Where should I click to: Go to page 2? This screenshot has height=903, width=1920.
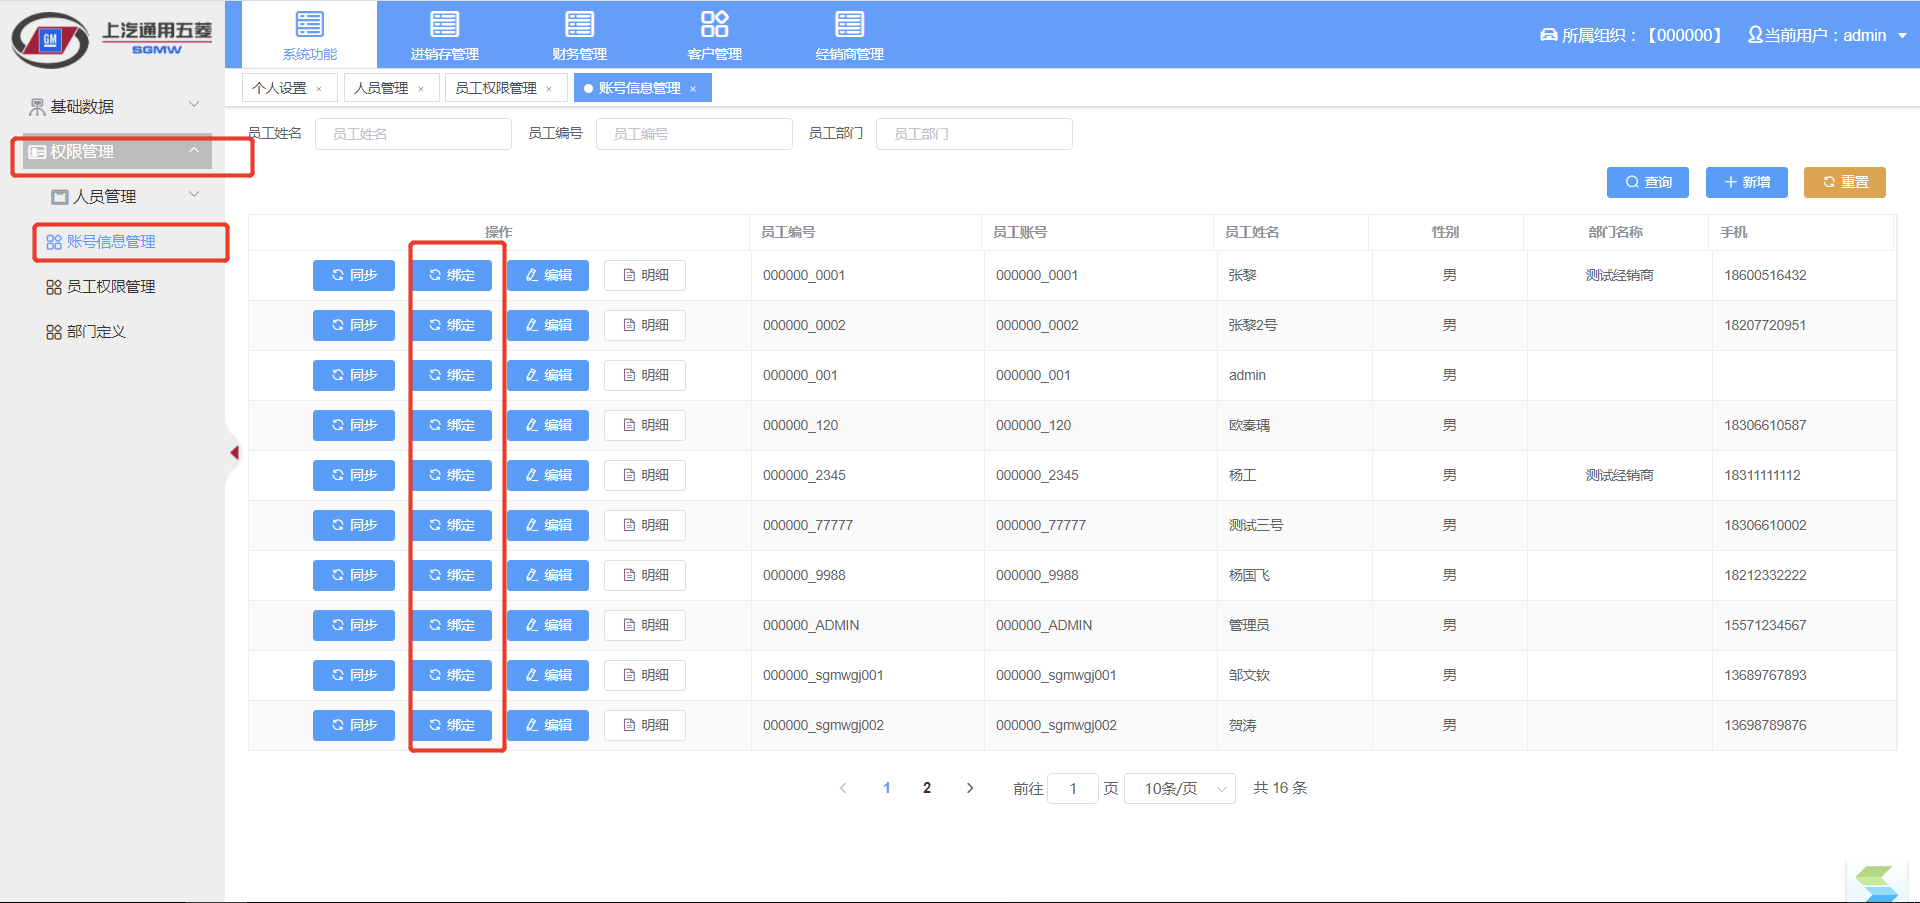927,788
